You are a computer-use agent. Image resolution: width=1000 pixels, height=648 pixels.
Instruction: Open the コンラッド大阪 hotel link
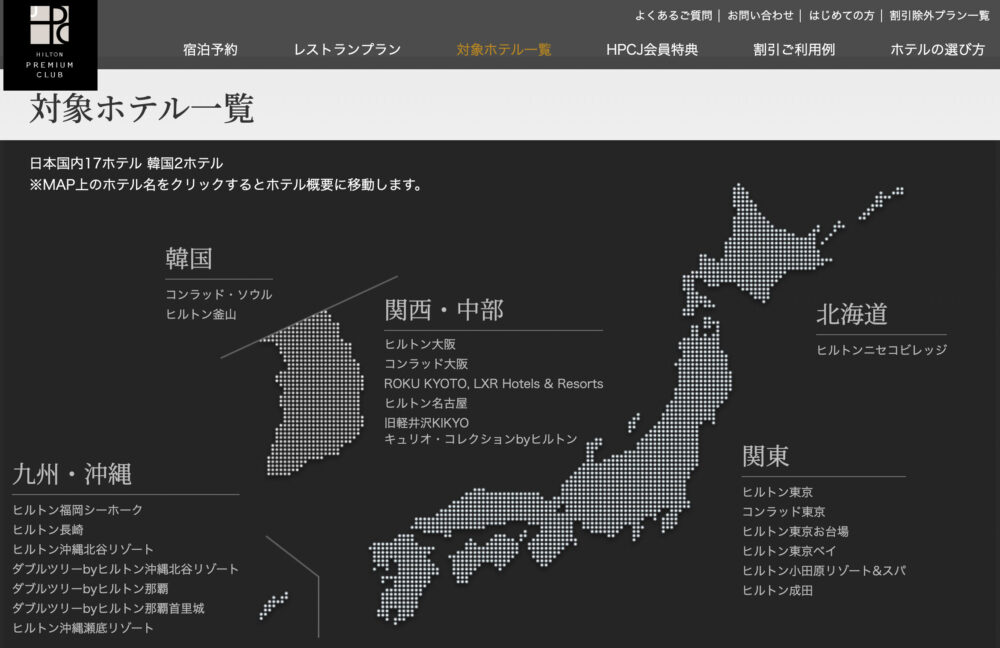tap(426, 364)
